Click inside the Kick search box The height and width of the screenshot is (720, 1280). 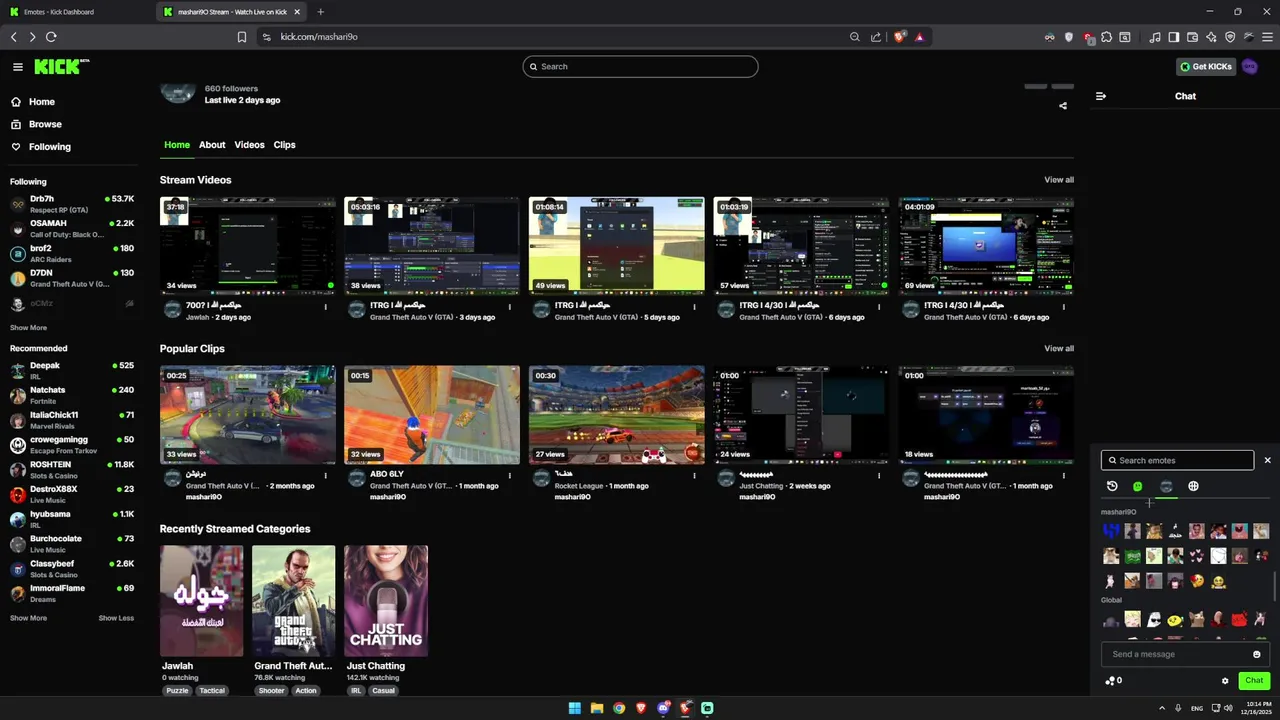coord(640,67)
